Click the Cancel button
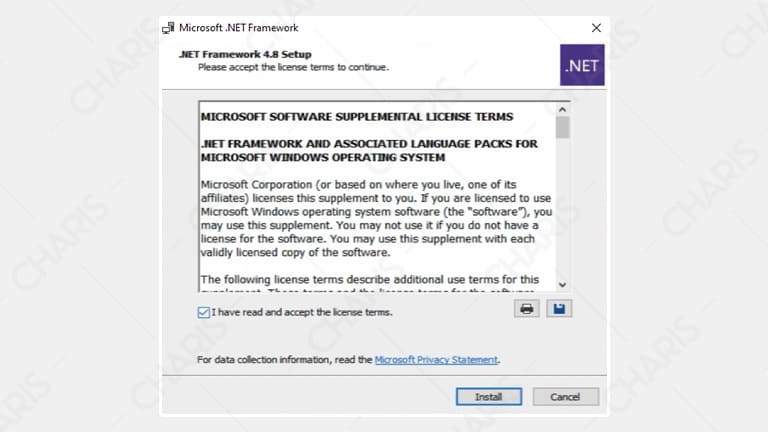Viewport: 768px width, 432px height. pos(566,397)
